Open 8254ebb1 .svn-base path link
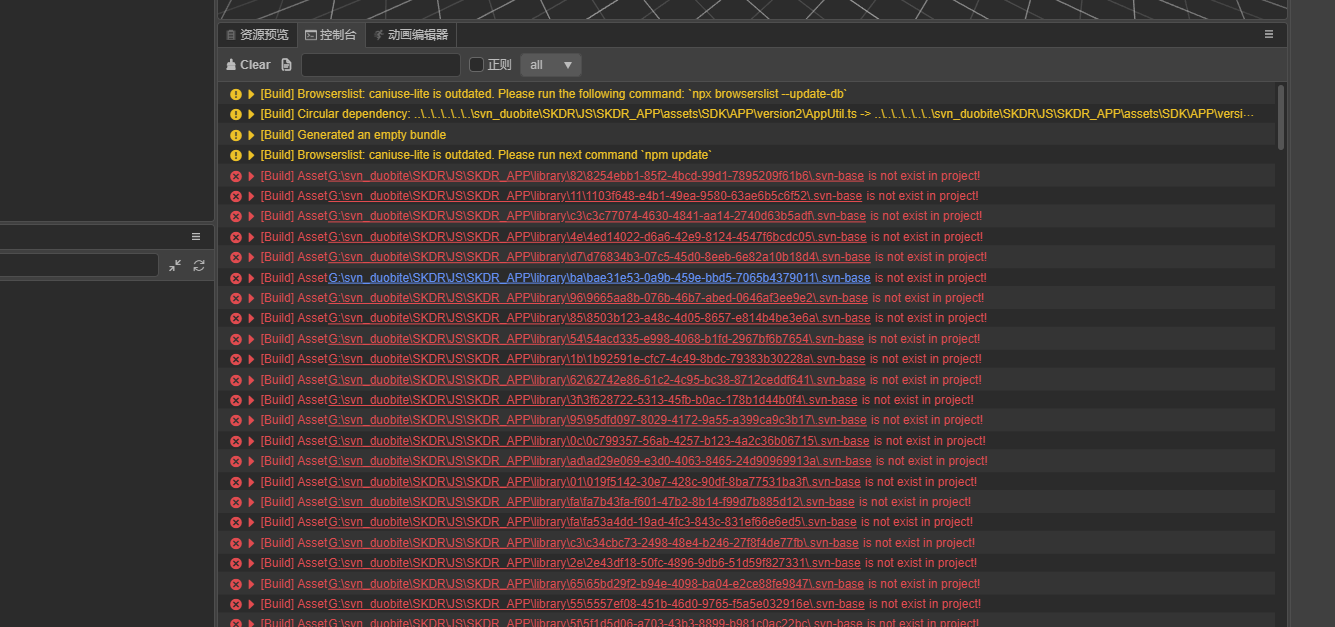Screen dimensions: 1335x627 point(596,176)
